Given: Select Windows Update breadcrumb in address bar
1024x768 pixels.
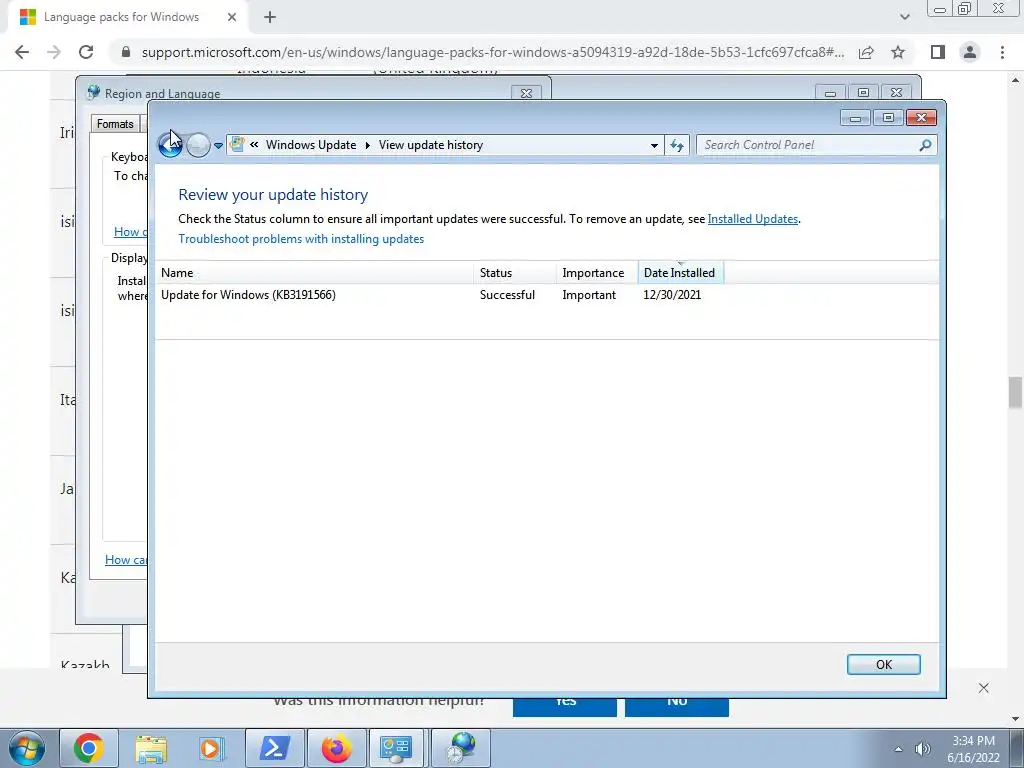Looking at the screenshot, I should 311,145.
